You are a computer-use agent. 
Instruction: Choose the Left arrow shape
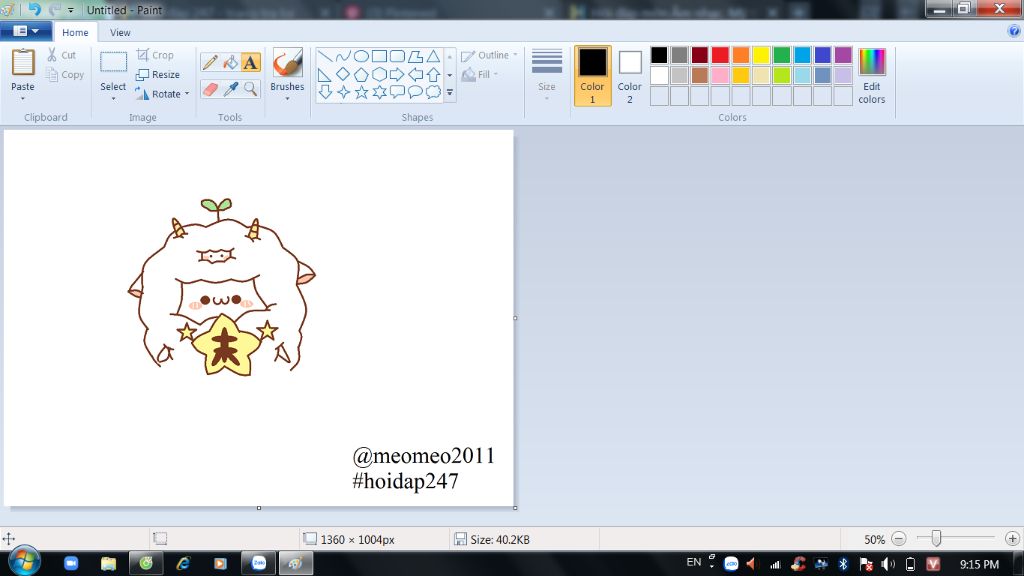(415, 74)
